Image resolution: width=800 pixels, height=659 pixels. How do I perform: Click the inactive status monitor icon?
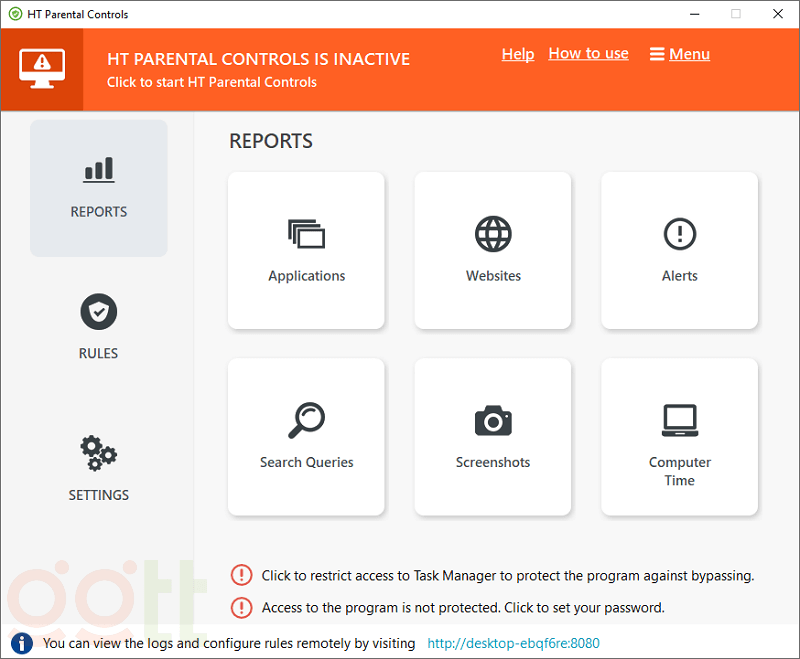(42, 69)
